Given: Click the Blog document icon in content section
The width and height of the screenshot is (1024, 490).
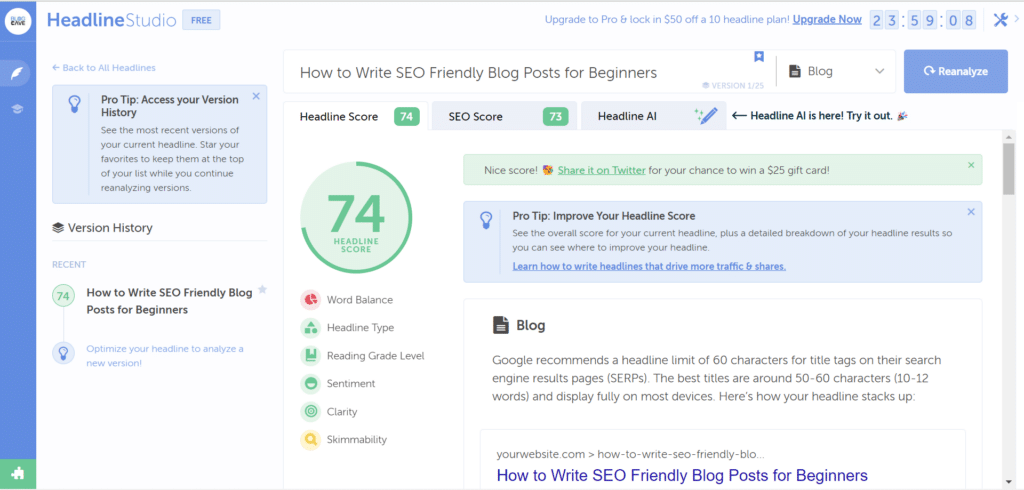Looking at the screenshot, I should click(501, 325).
